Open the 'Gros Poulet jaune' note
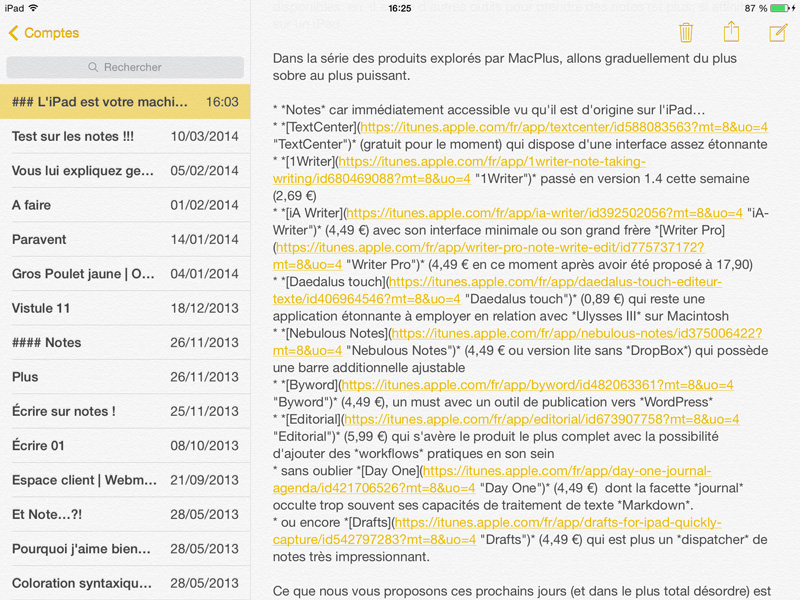Screen dimensions: 800x600 click(125, 274)
